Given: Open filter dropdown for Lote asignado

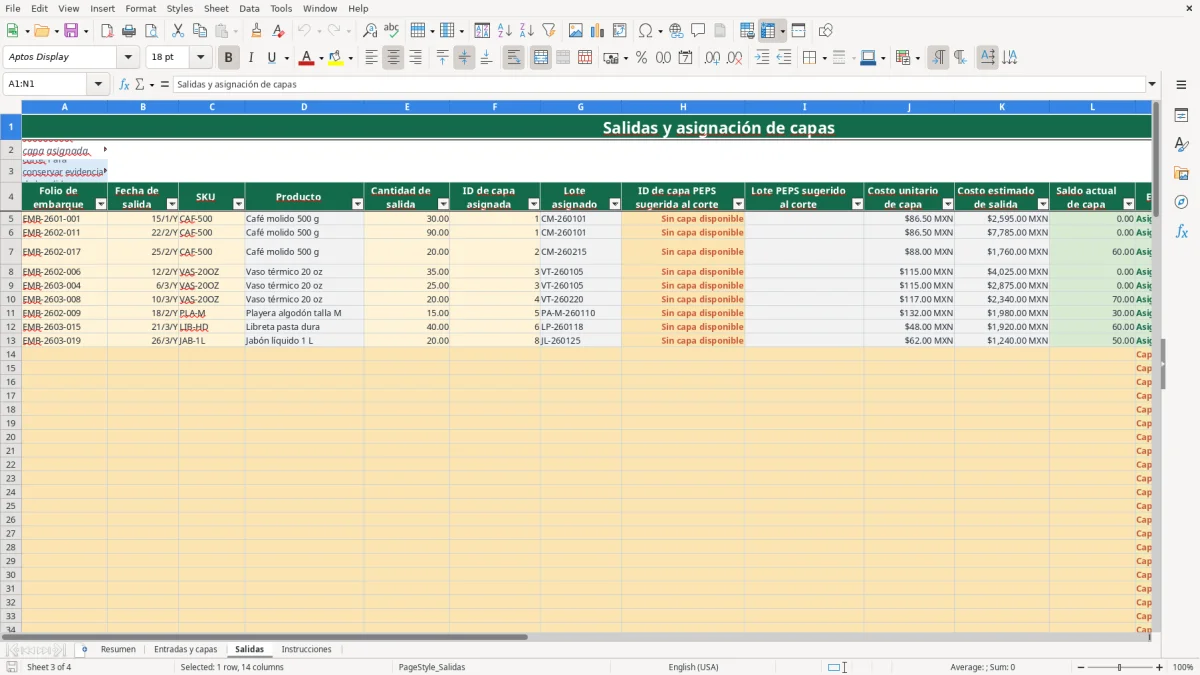Looking at the screenshot, I should (x=615, y=204).
